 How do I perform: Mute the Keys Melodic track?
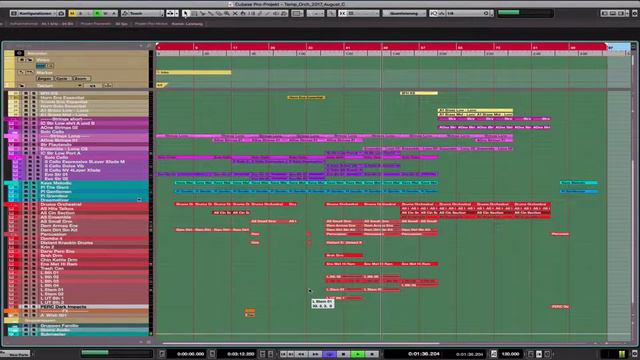pos(26,183)
